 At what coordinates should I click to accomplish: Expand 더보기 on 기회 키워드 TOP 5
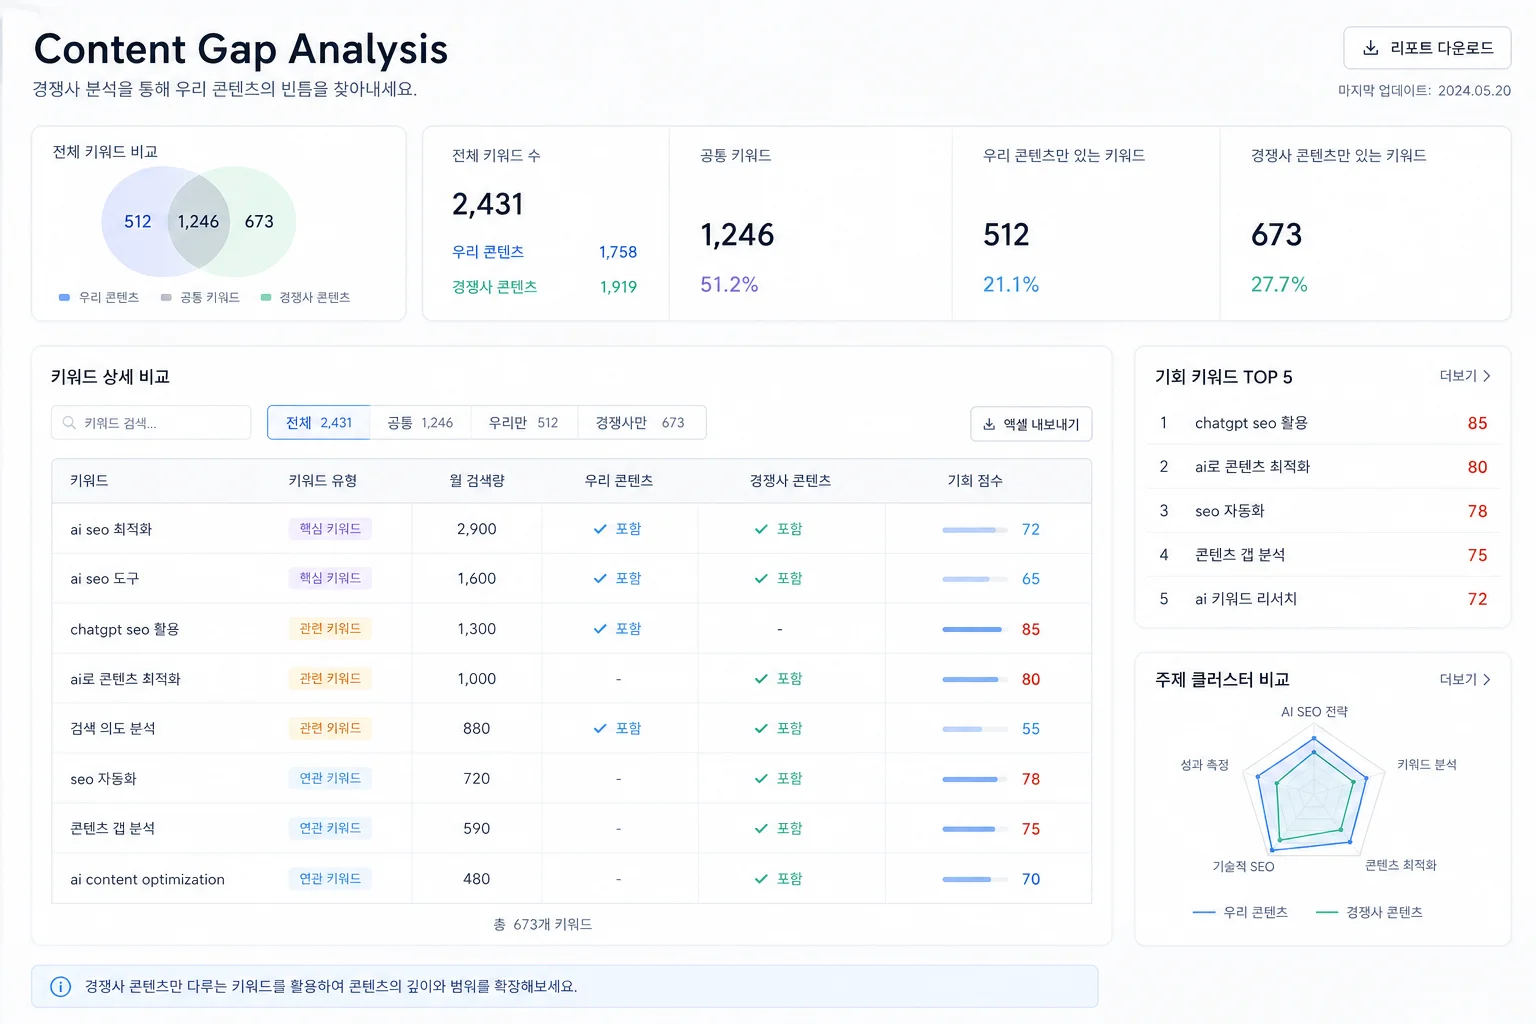1462,376
